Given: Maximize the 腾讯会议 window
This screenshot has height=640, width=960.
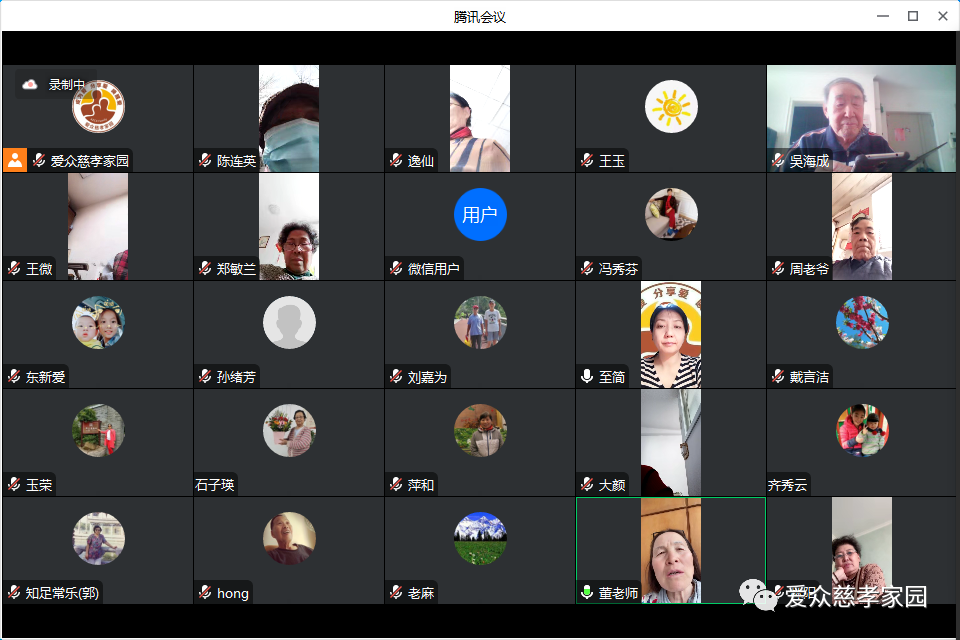Looking at the screenshot, I should pos(912,16).
